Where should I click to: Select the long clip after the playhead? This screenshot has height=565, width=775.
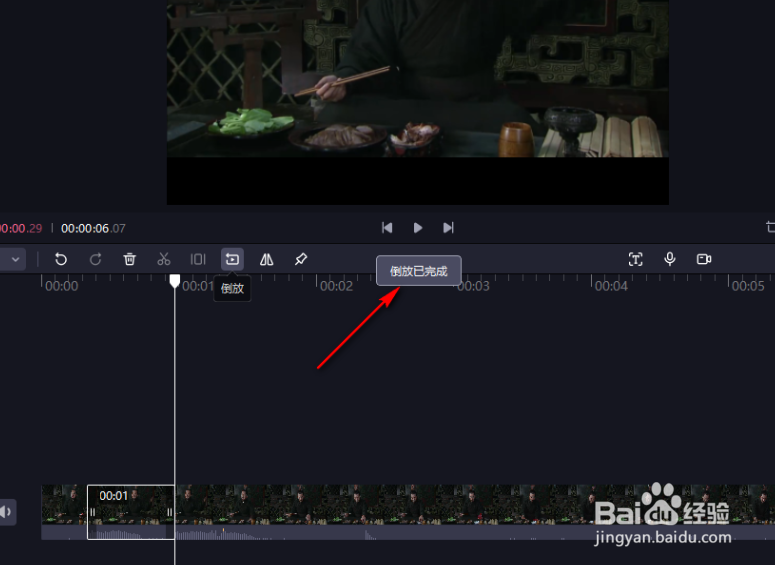point(474,512)
